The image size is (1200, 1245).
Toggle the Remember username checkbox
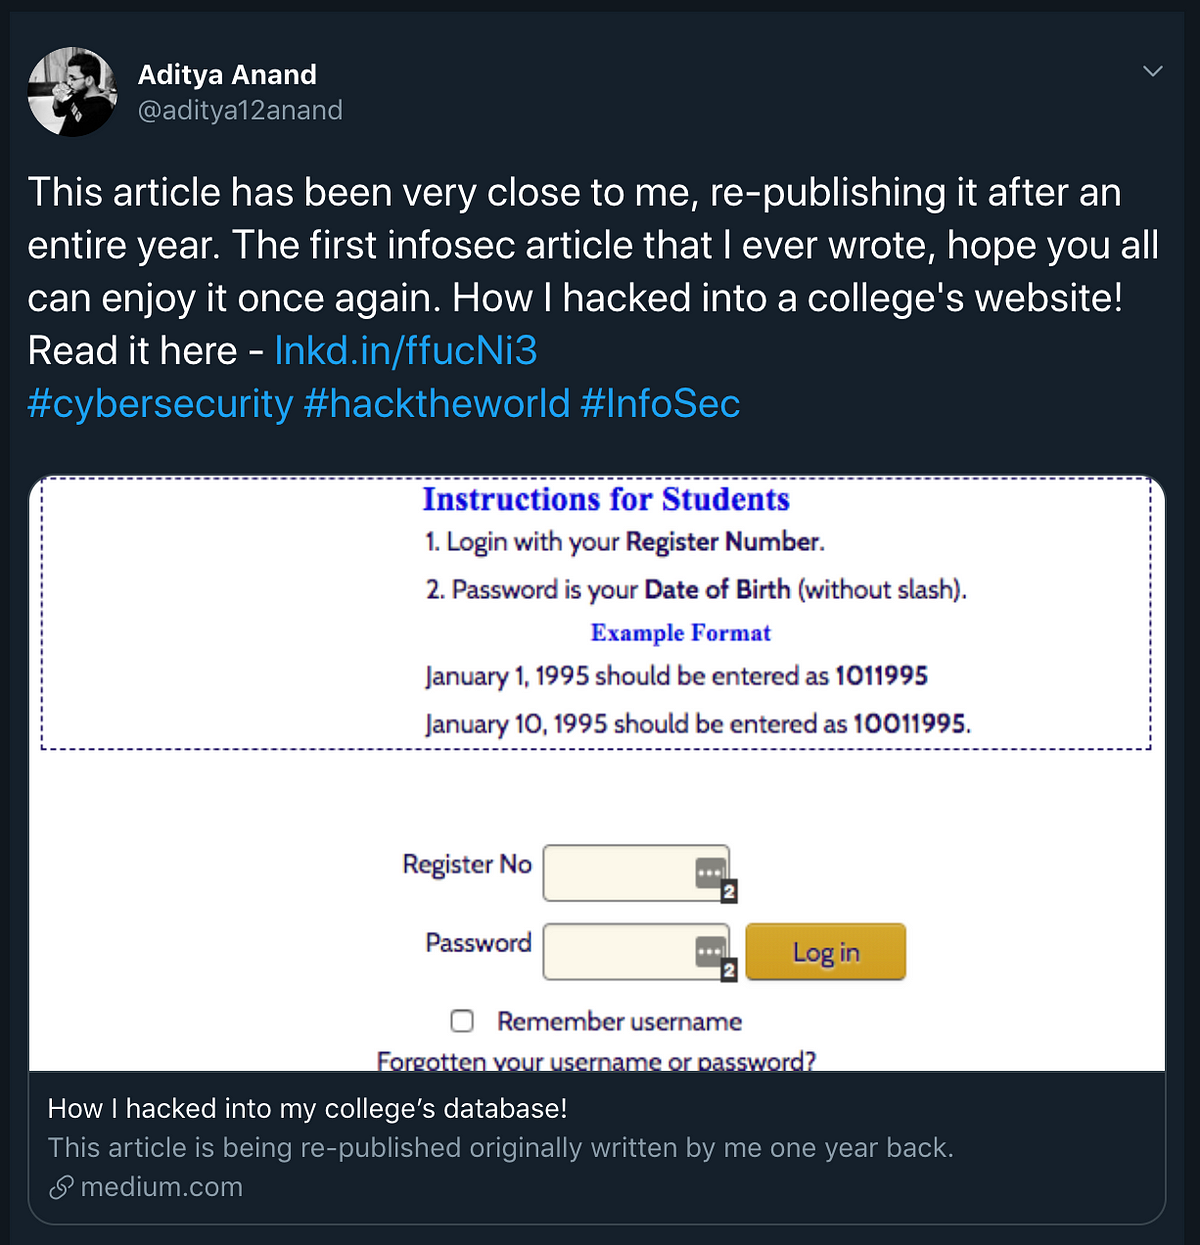(462, 1021)
